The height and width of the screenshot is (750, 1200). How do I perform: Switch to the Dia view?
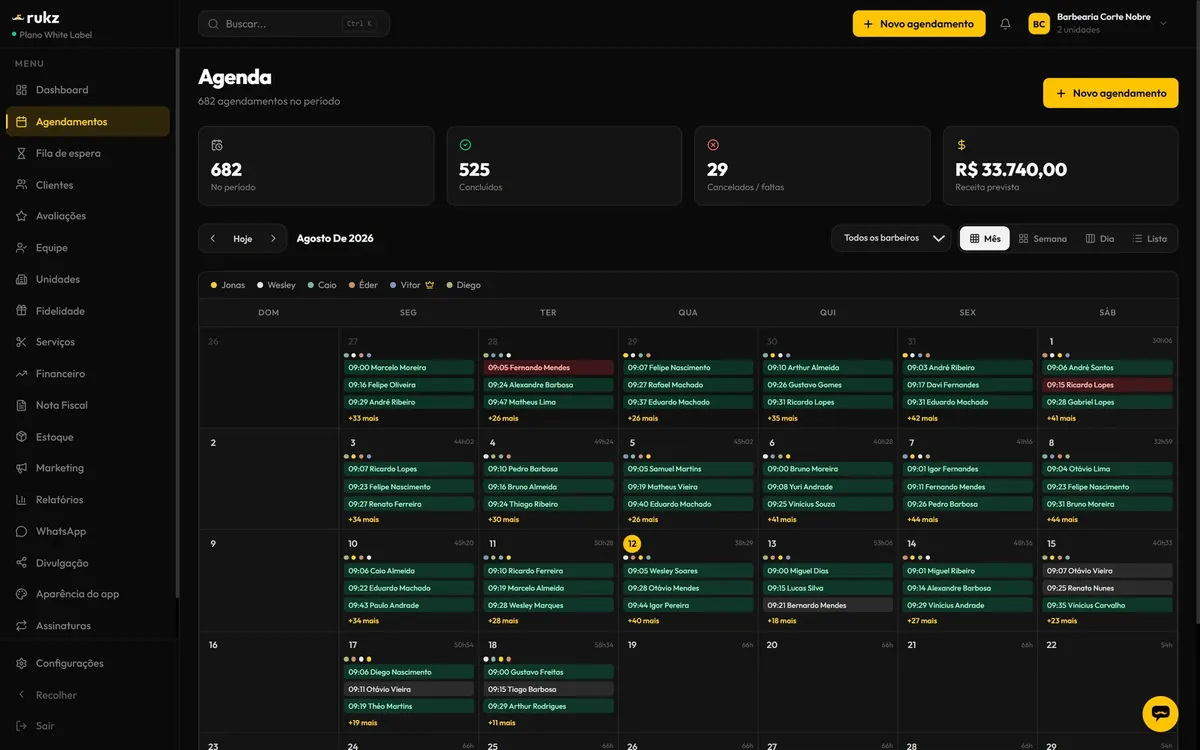[1100, 239]
